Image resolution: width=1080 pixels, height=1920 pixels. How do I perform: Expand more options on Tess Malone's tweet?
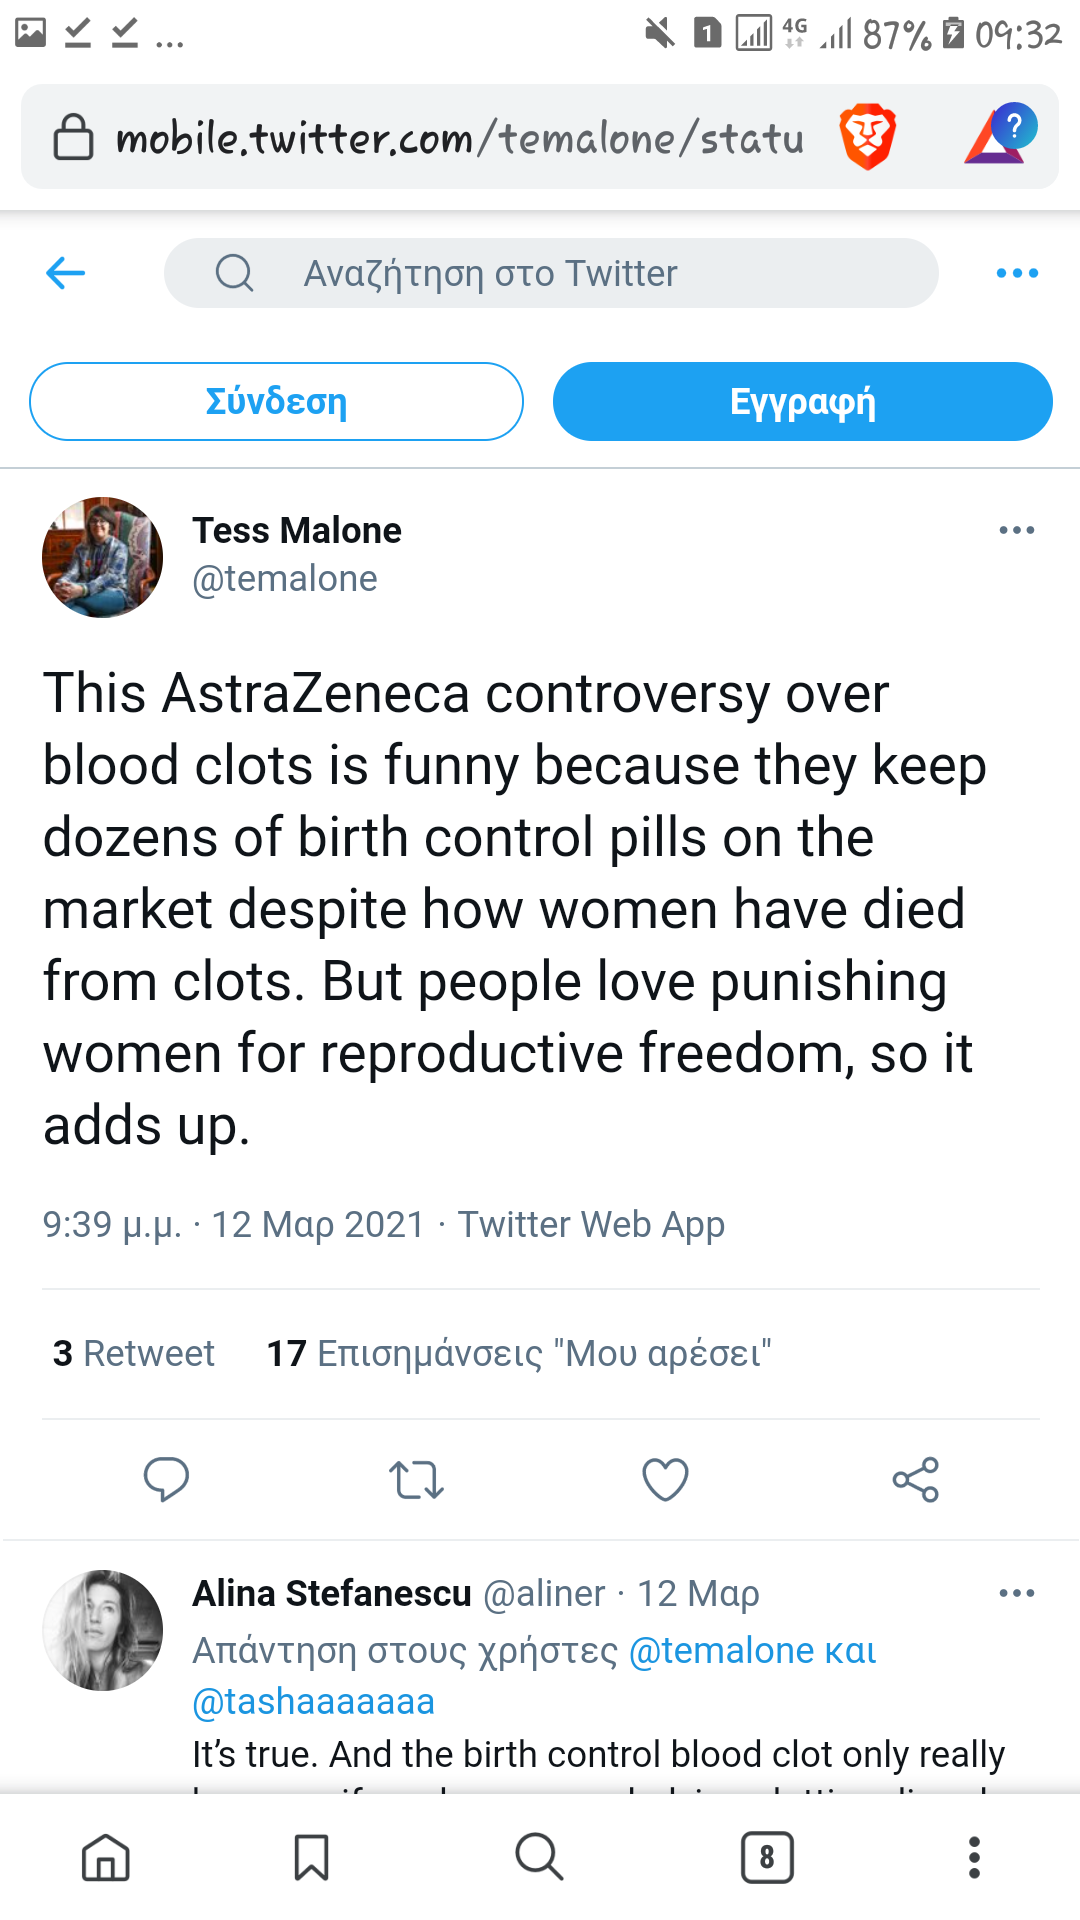pos(1016,530)
